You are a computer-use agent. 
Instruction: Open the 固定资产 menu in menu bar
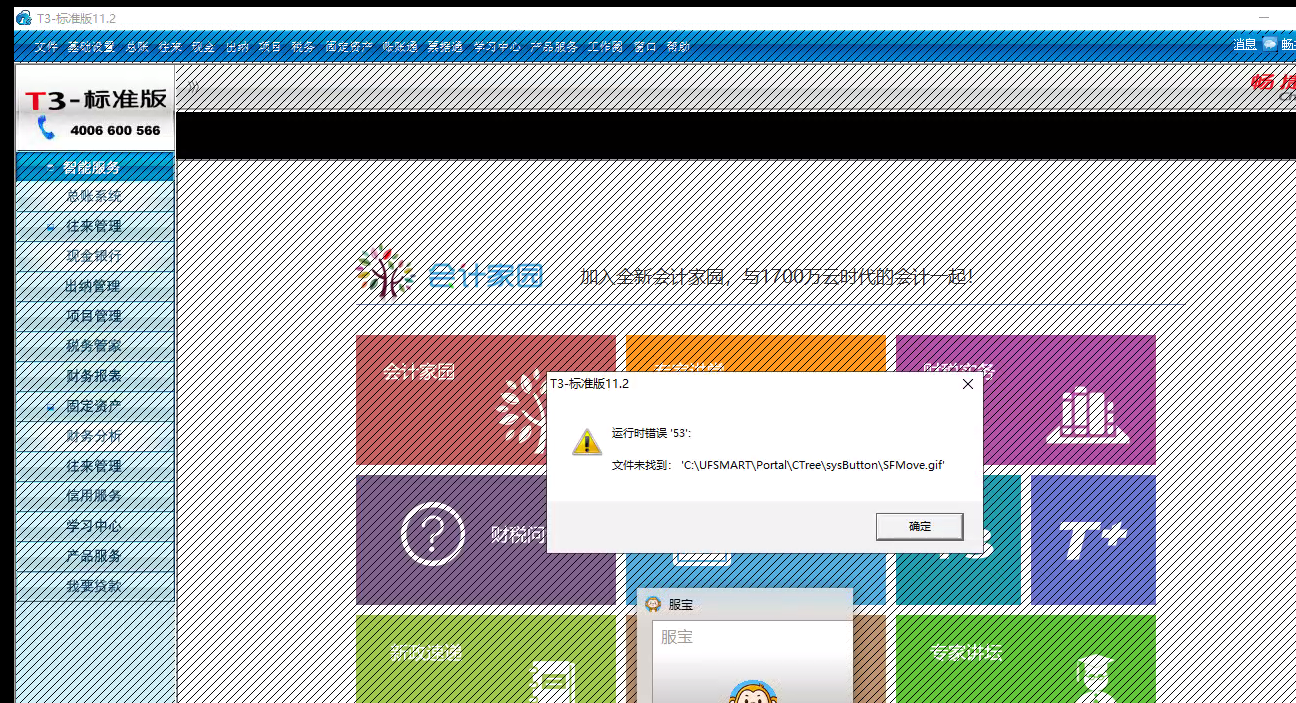click(349, 47)
